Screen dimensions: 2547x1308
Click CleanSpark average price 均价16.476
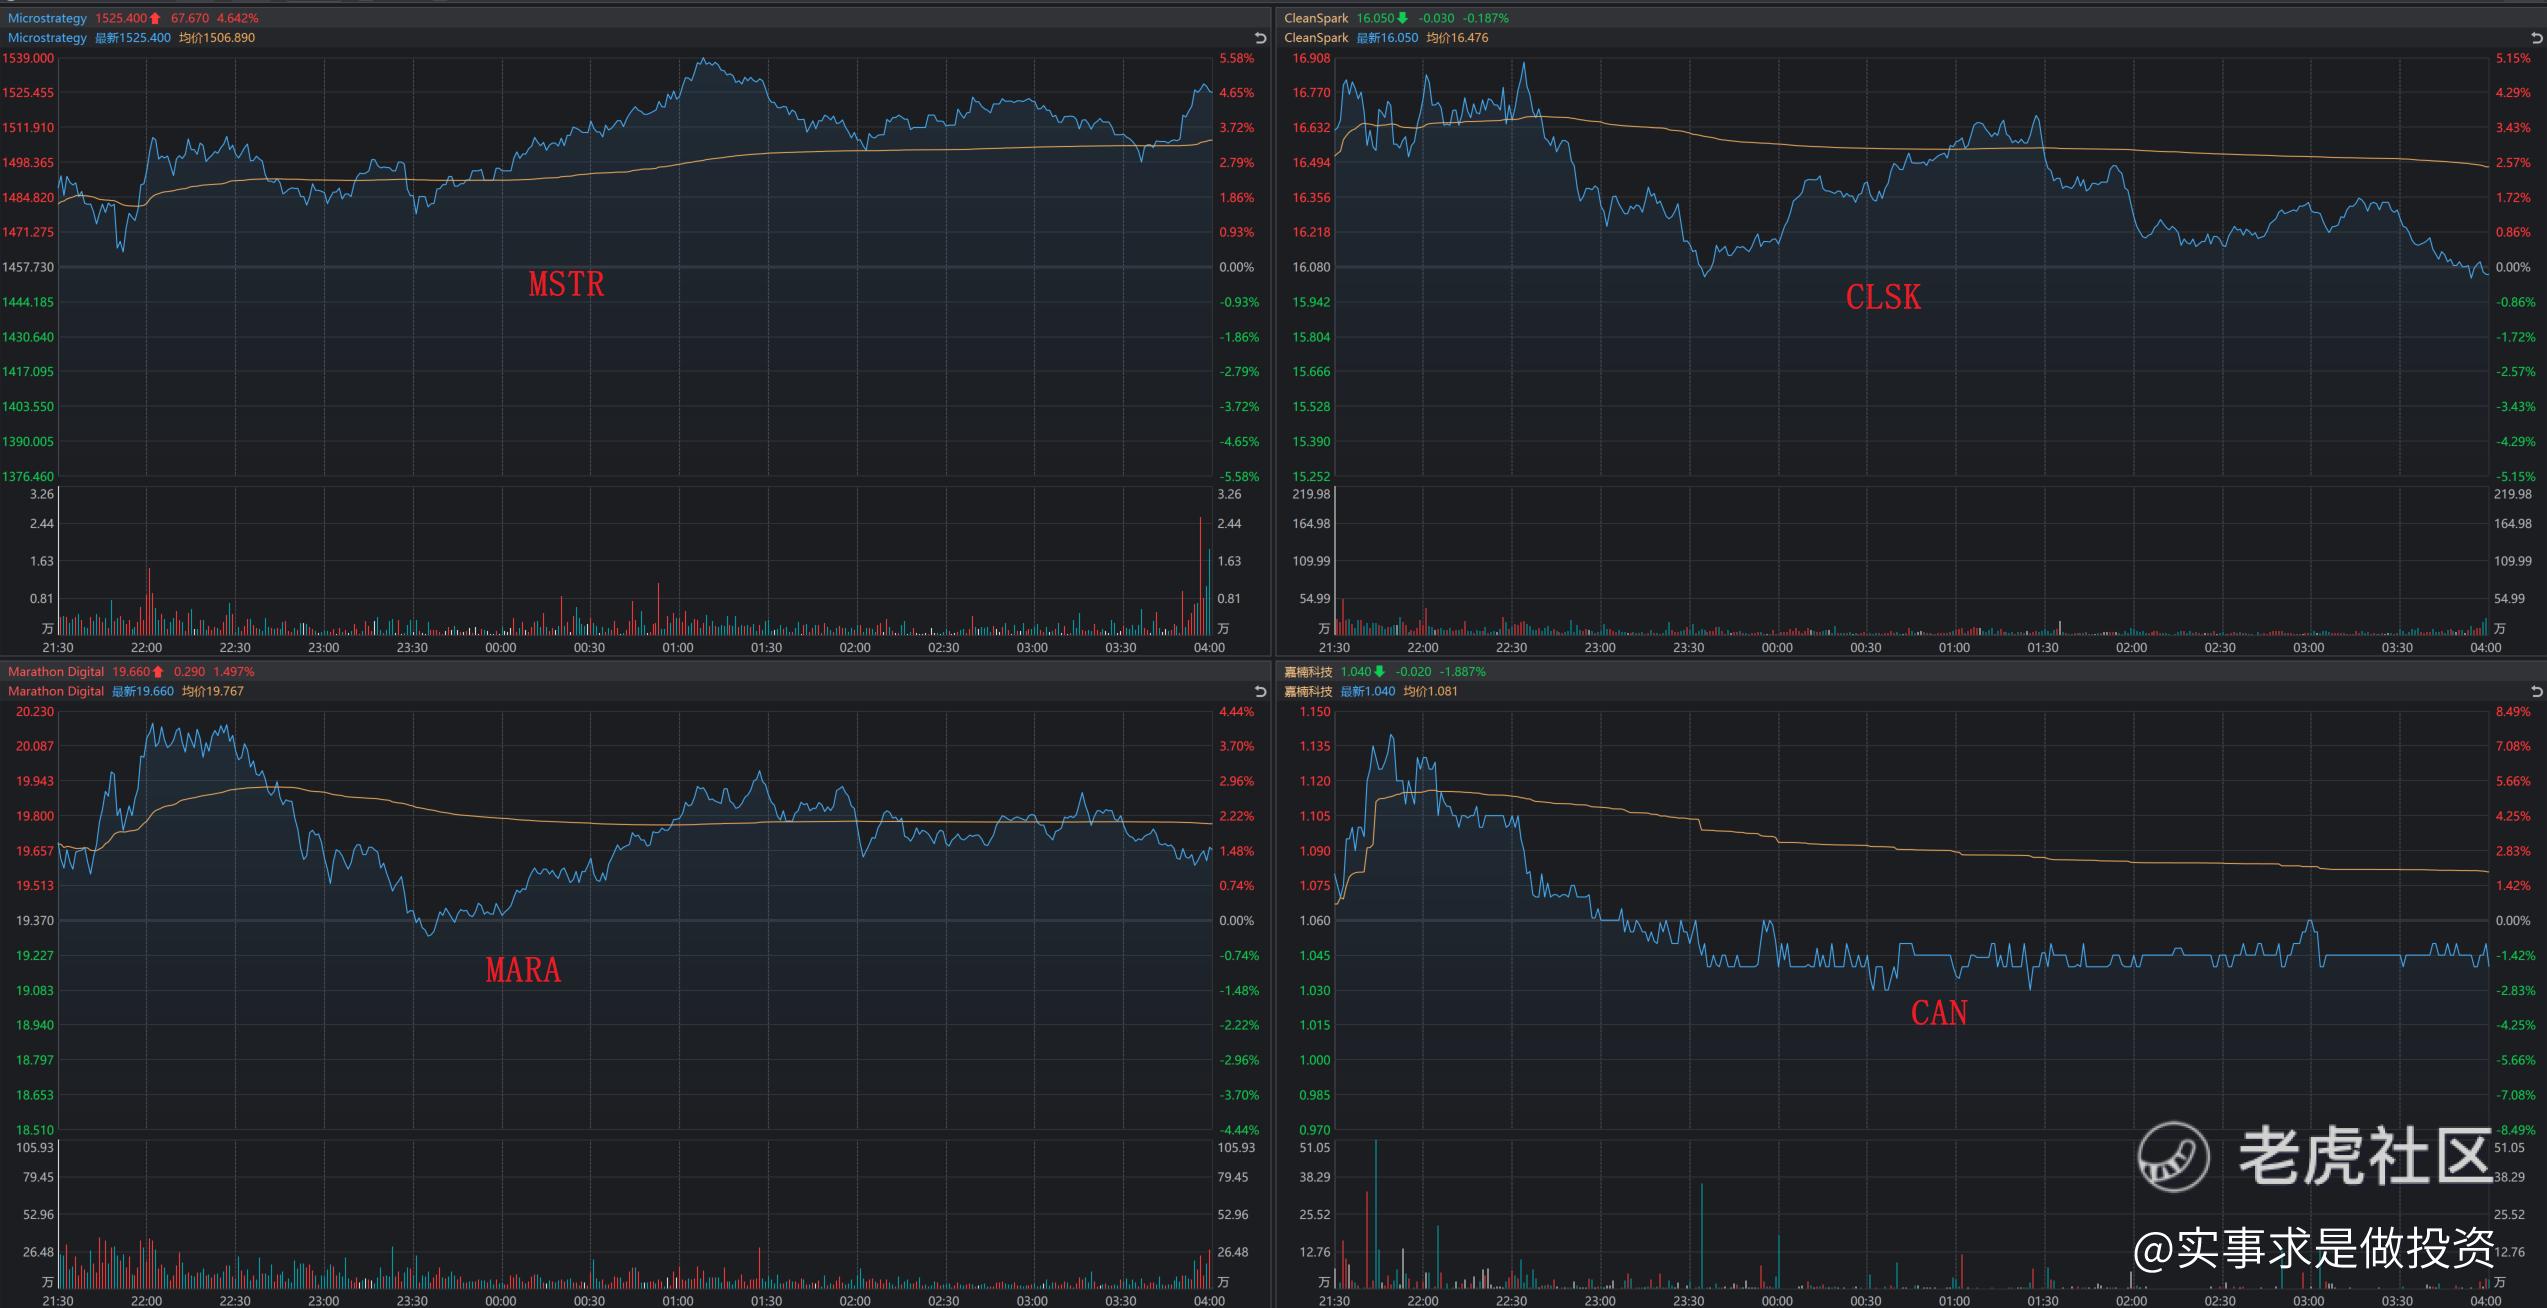pyautogui.click(x=1457, y=38)
